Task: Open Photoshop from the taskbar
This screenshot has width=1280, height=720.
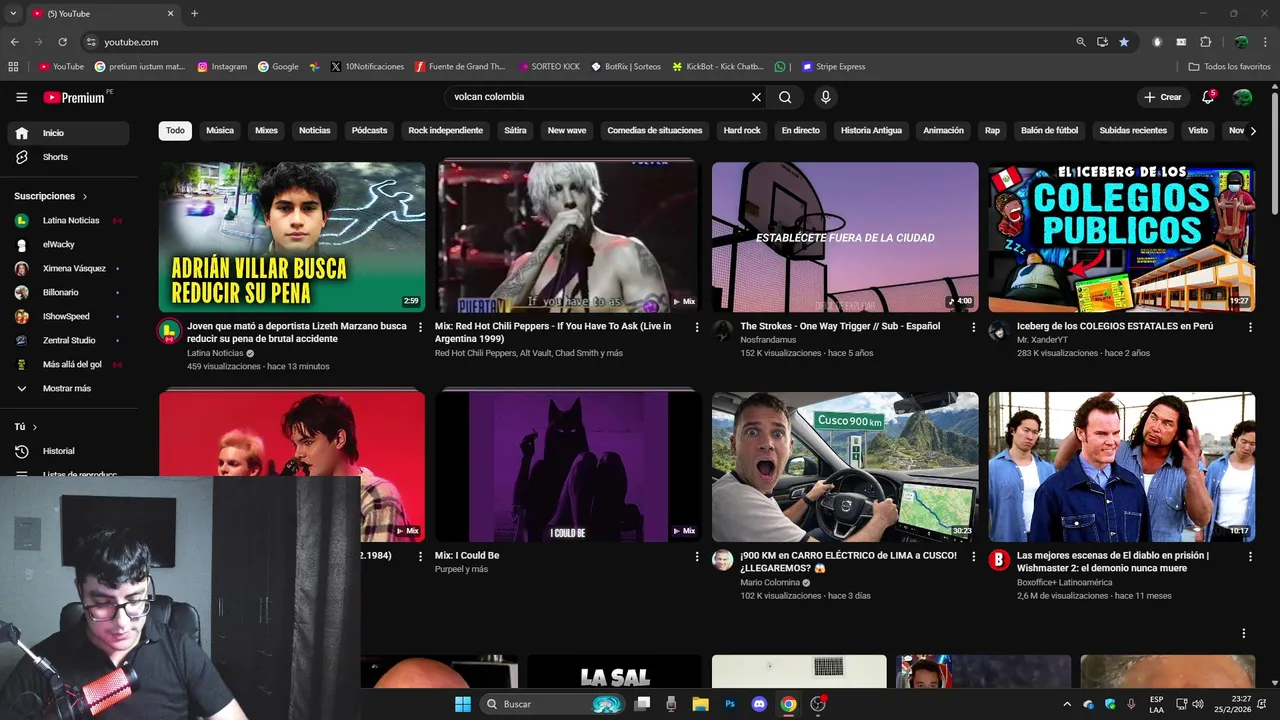Action: [730, 704]
